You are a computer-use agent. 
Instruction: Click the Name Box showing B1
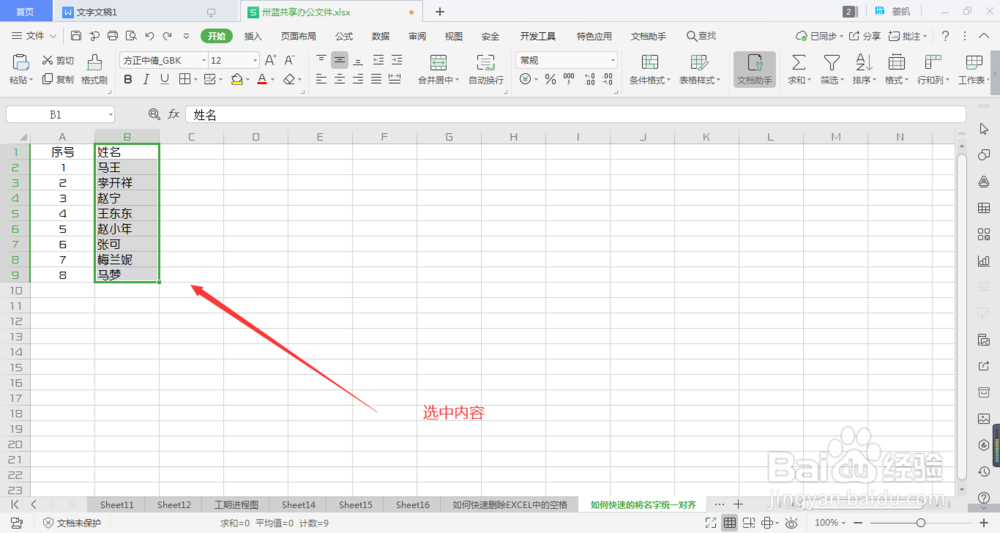(60, 115)
